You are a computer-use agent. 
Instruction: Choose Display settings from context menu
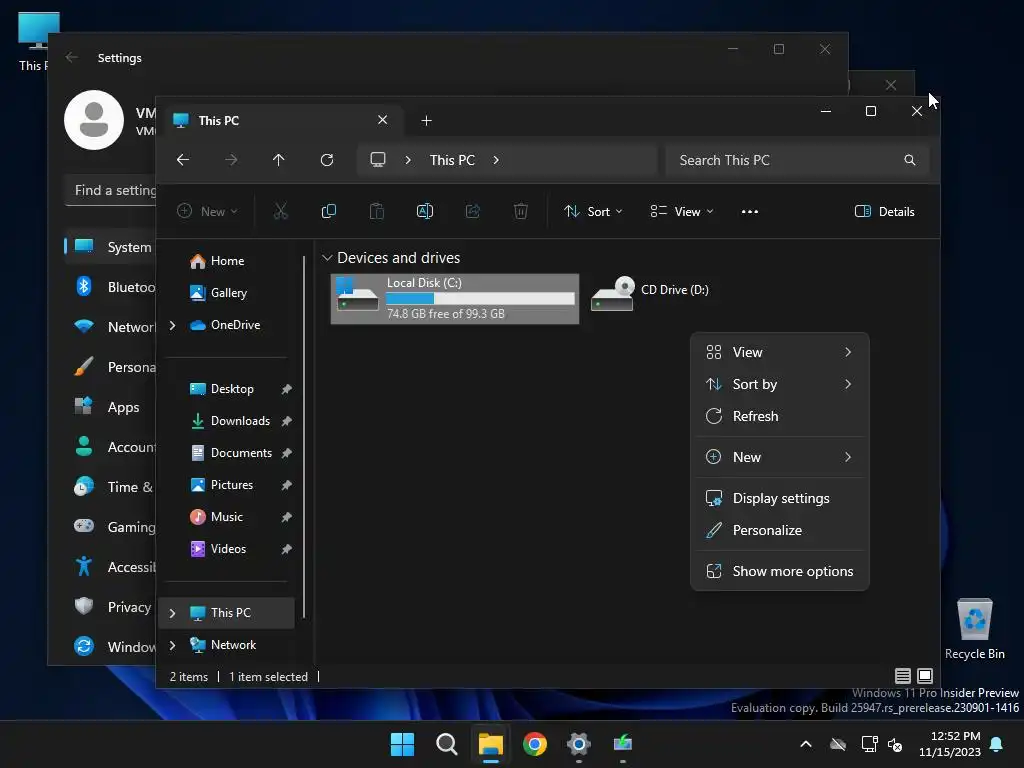pyautogui.click(x=780, y=498)
